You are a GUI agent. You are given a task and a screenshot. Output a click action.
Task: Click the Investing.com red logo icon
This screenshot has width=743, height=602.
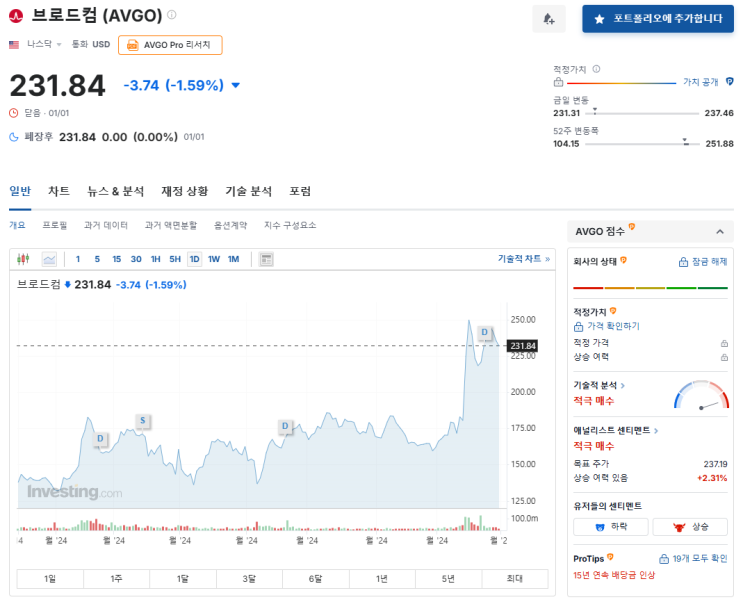pos(16,16)
